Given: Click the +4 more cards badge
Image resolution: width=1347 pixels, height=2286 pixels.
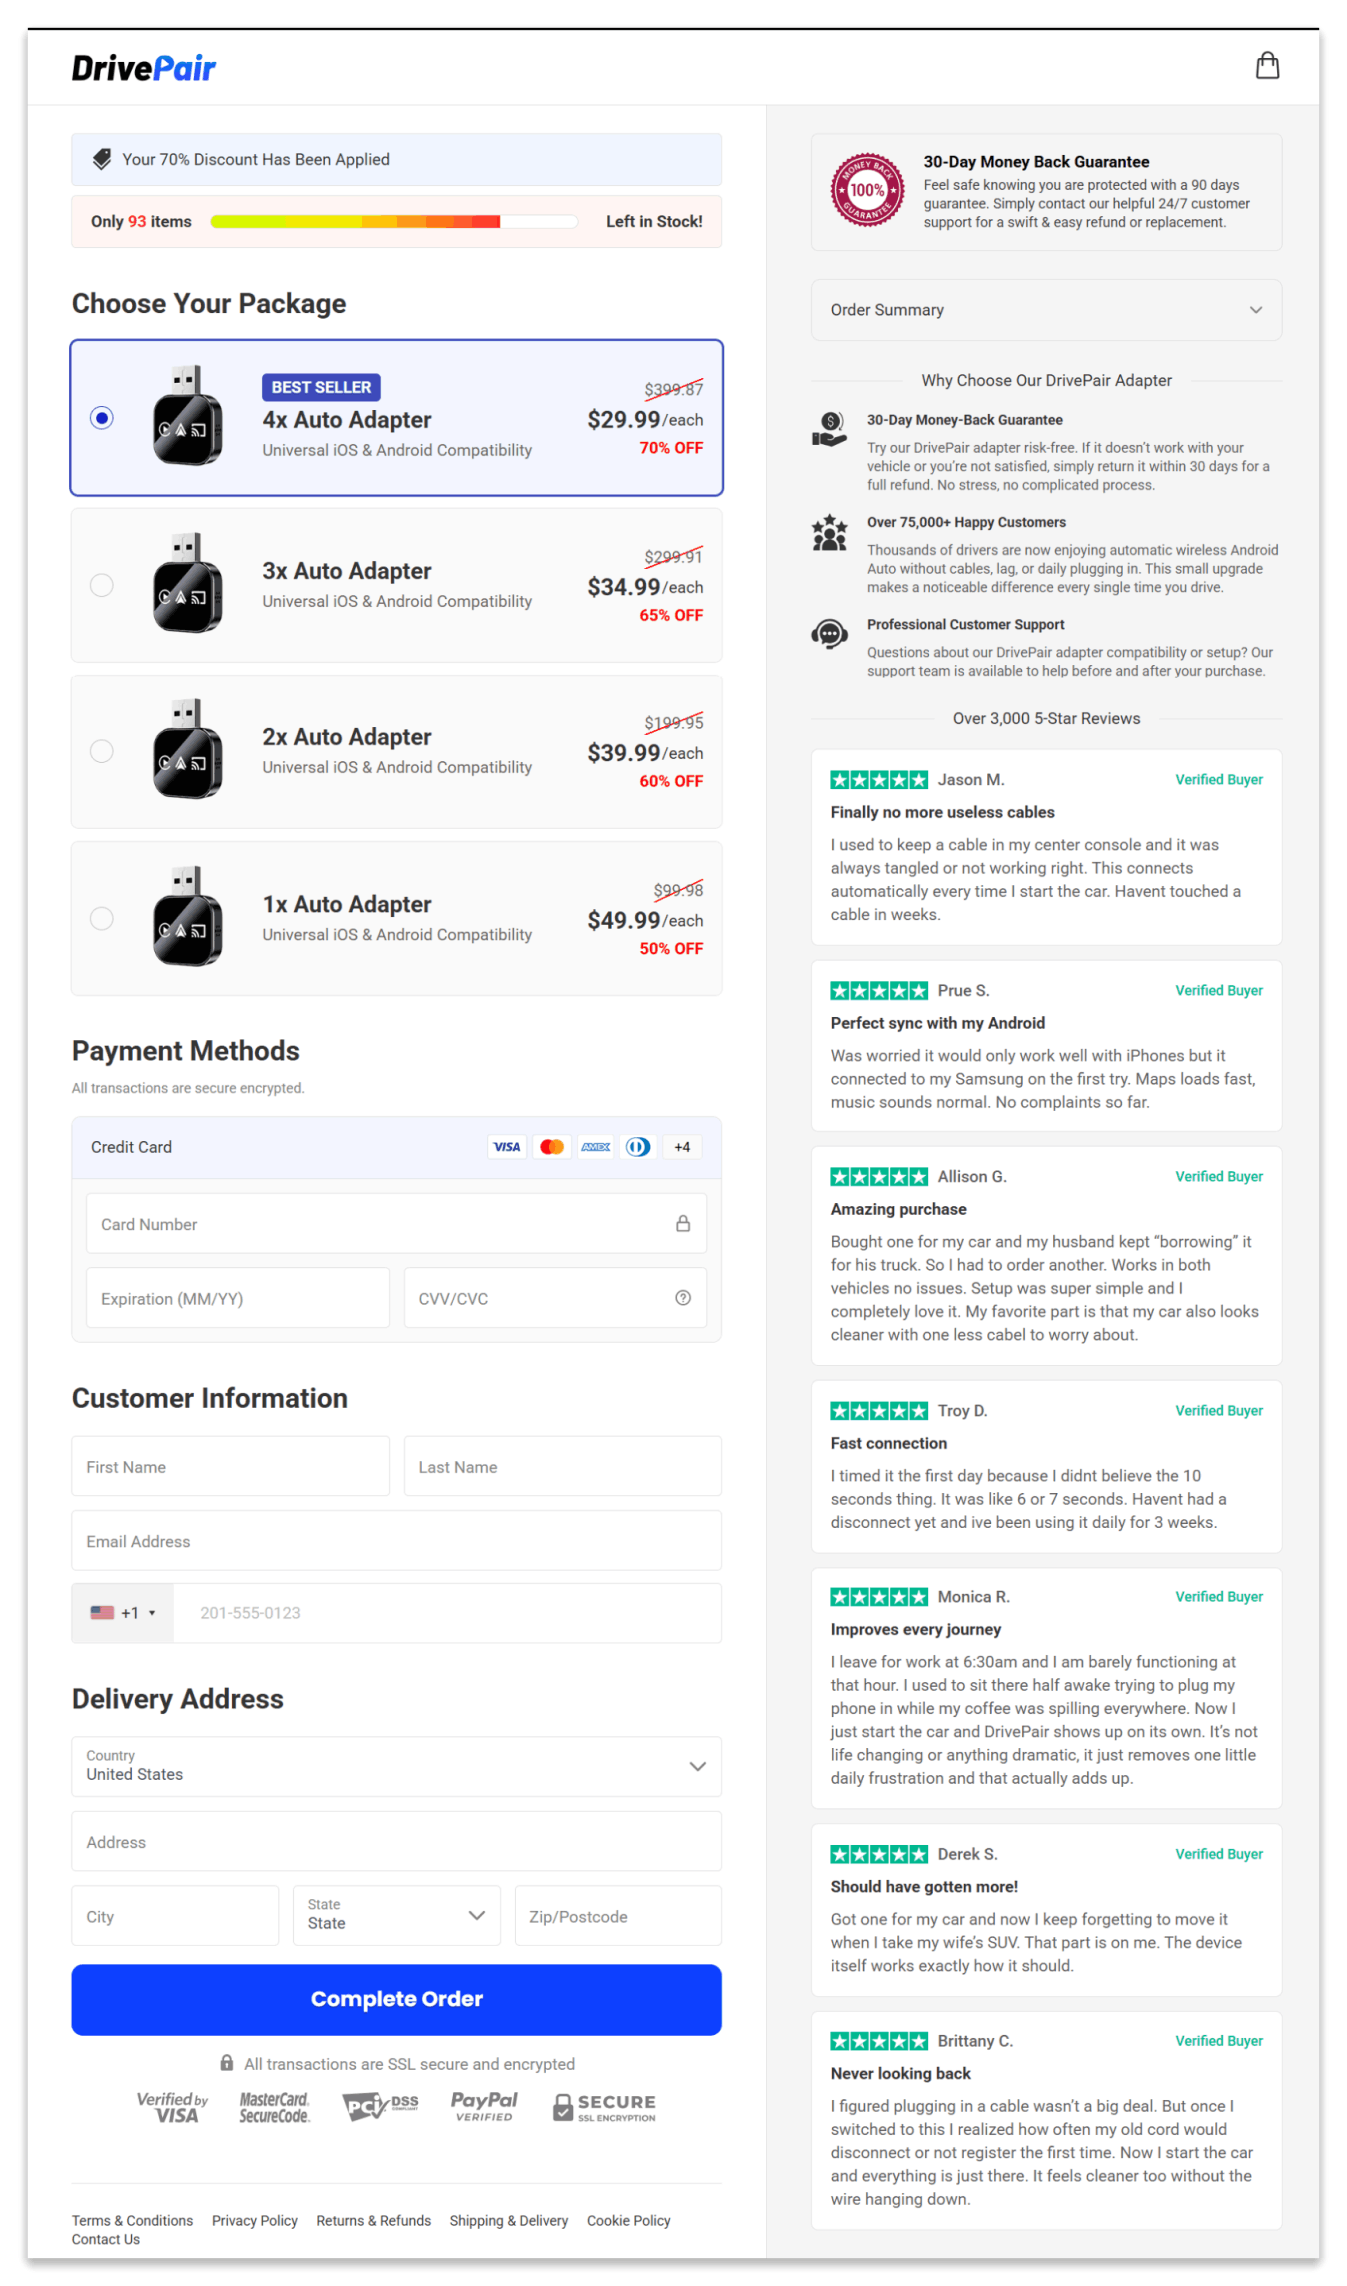Looking at the screenshot, I should pyautogui.click(x=682, y=1147).
